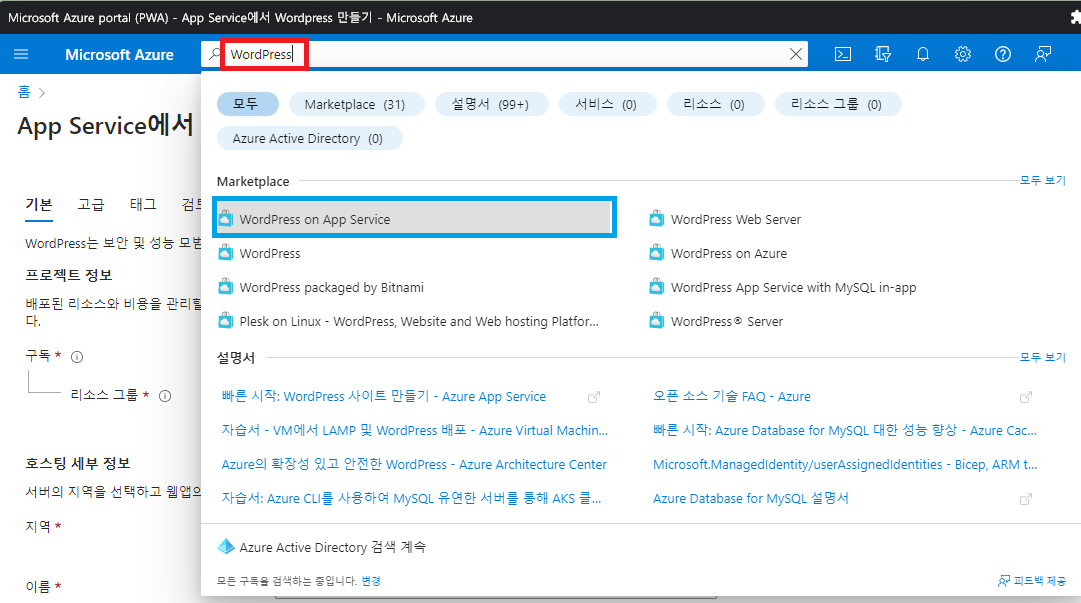Open Azure의 확장성 있고 안전한 WordPress article
Image resolution: width=1081 pixels, height=603 pixels.
click(x=414, y=464)
